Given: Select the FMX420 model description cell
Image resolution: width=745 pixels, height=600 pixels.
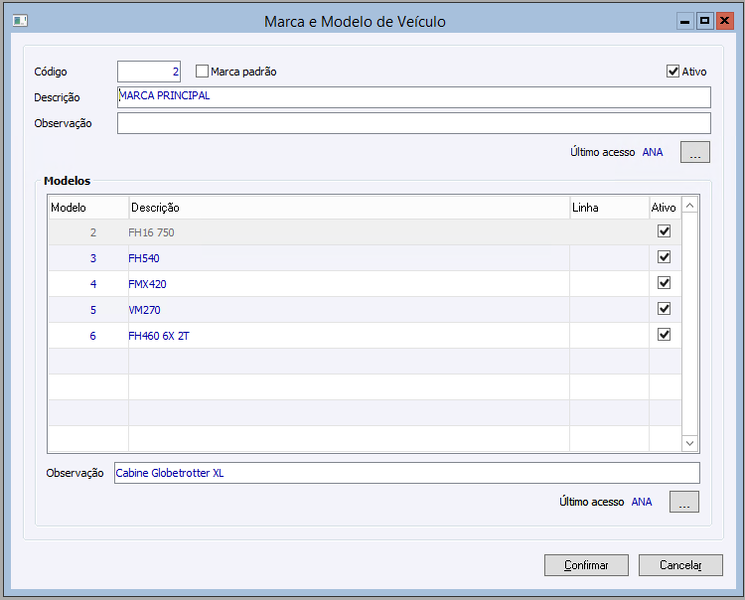Looking at the screenshot, I should tap(349, 284).
